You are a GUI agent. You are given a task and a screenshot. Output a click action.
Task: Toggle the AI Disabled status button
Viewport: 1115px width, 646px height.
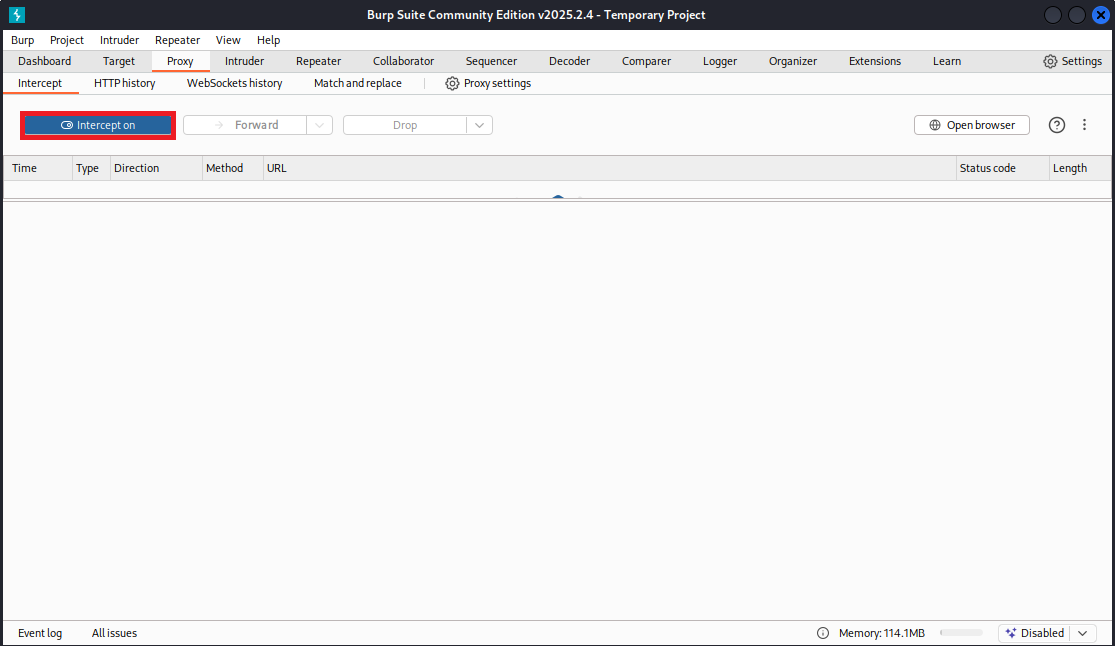click(x=1034, y=633)
